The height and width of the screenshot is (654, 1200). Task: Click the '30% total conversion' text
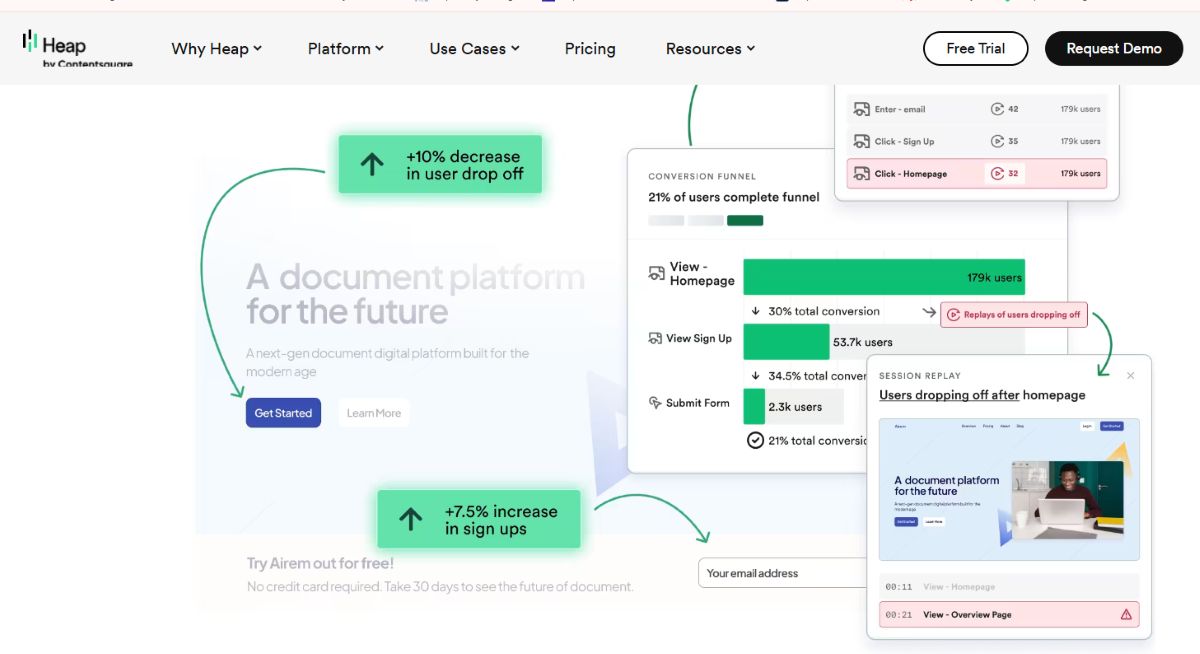point(824,311)
